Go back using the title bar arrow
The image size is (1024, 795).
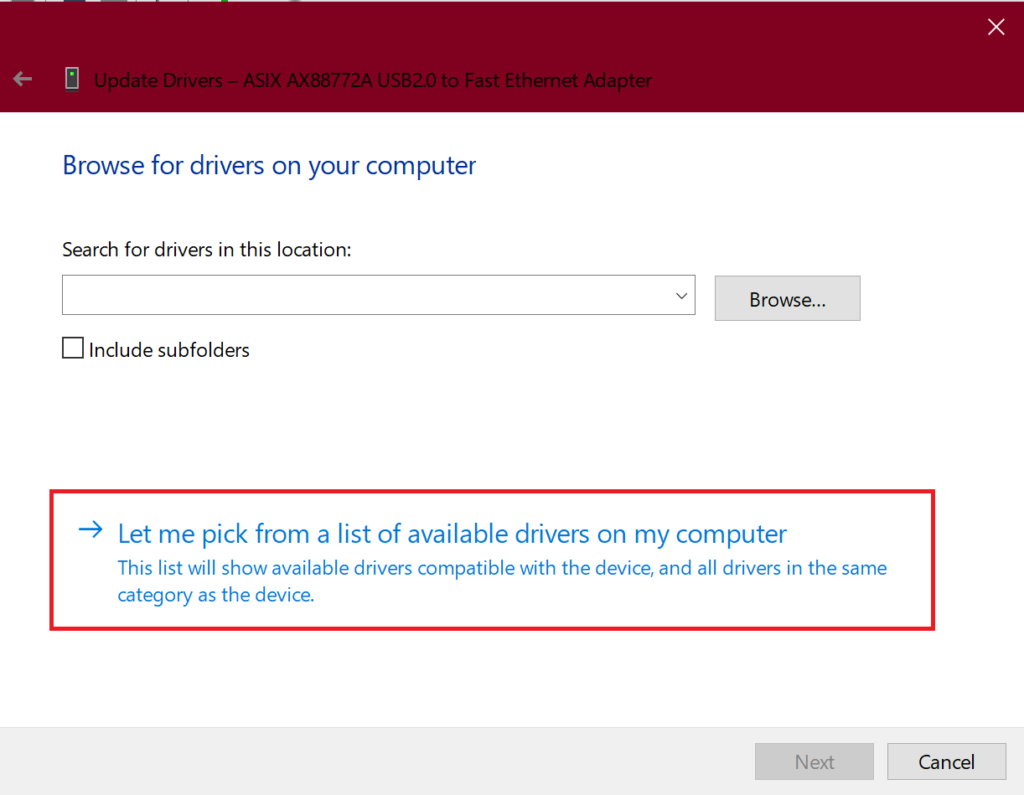click(x=23, y=79)
